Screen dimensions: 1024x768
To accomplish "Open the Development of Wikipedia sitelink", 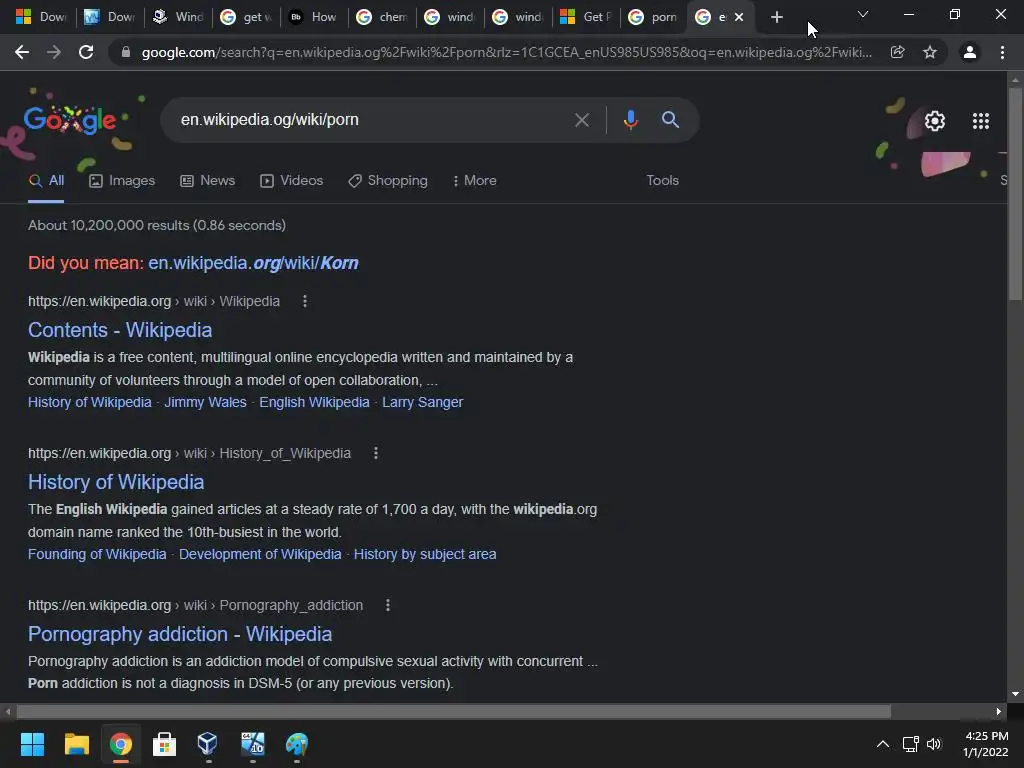I will coord(260,554).
